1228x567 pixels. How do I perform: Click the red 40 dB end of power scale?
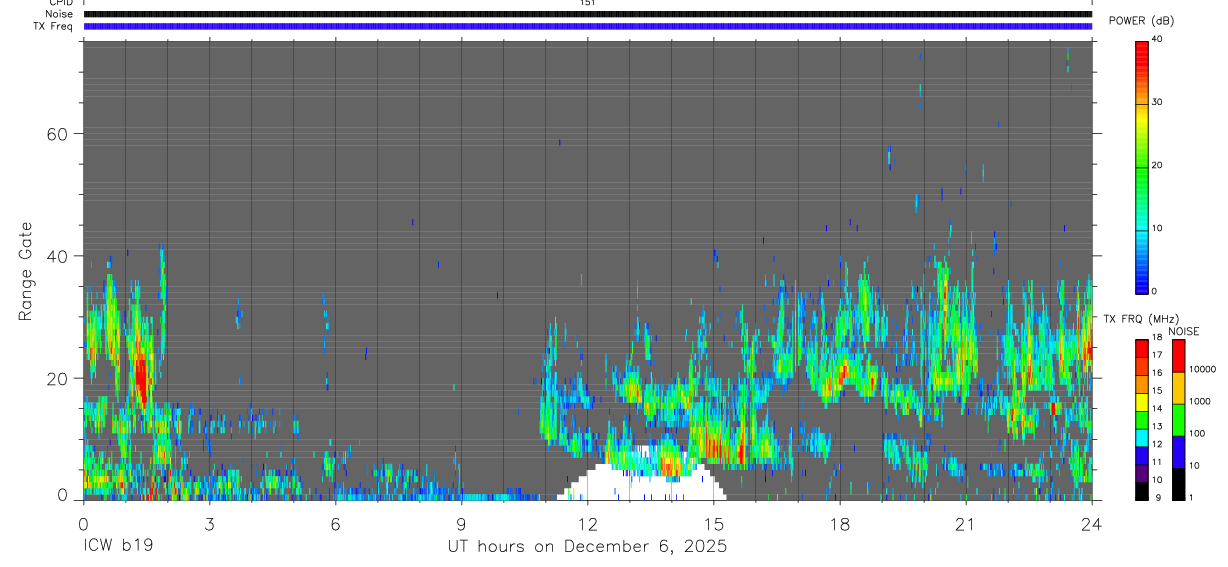pyautogui.click(x=1142, y=46)
